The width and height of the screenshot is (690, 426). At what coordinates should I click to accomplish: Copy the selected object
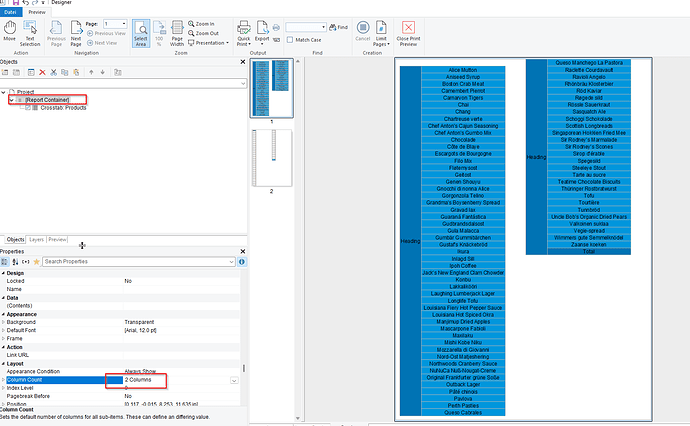(x=65, y=72)
